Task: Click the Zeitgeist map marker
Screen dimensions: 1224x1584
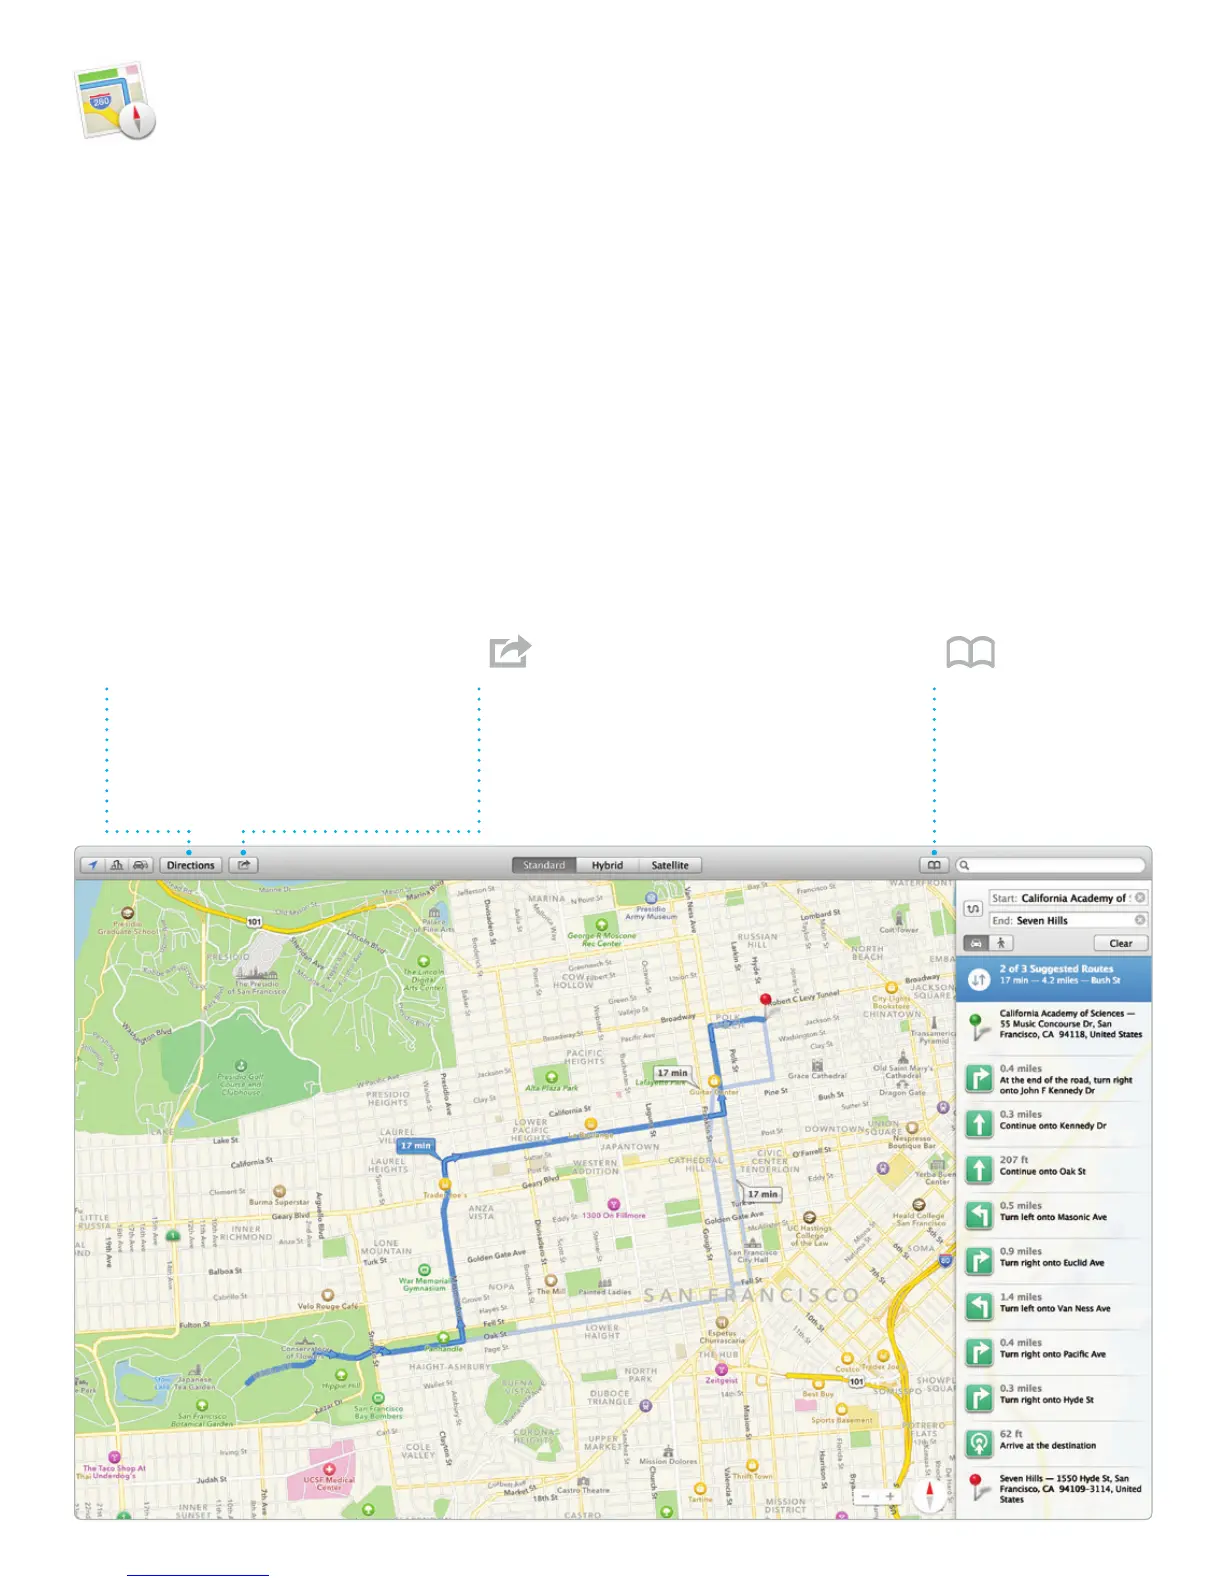Action: point(721,1369)
